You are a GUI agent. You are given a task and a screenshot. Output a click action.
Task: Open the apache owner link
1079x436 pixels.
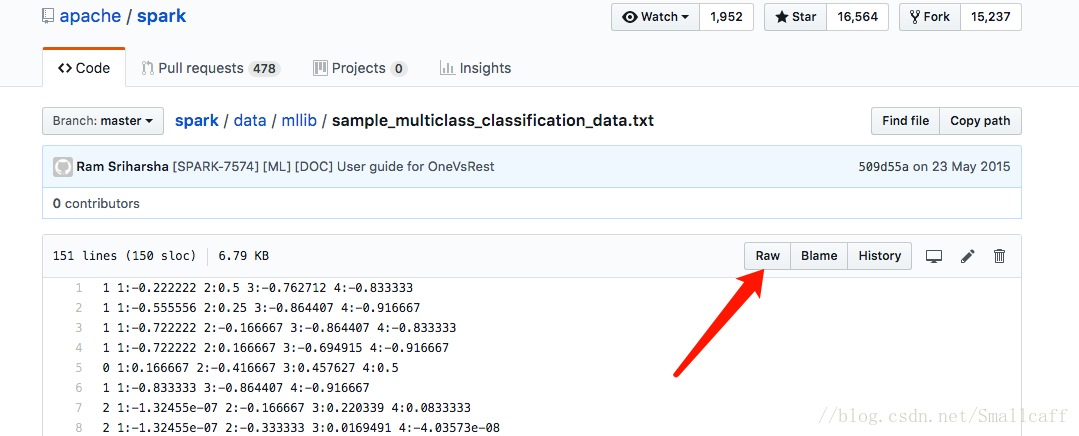coord(91,17)
